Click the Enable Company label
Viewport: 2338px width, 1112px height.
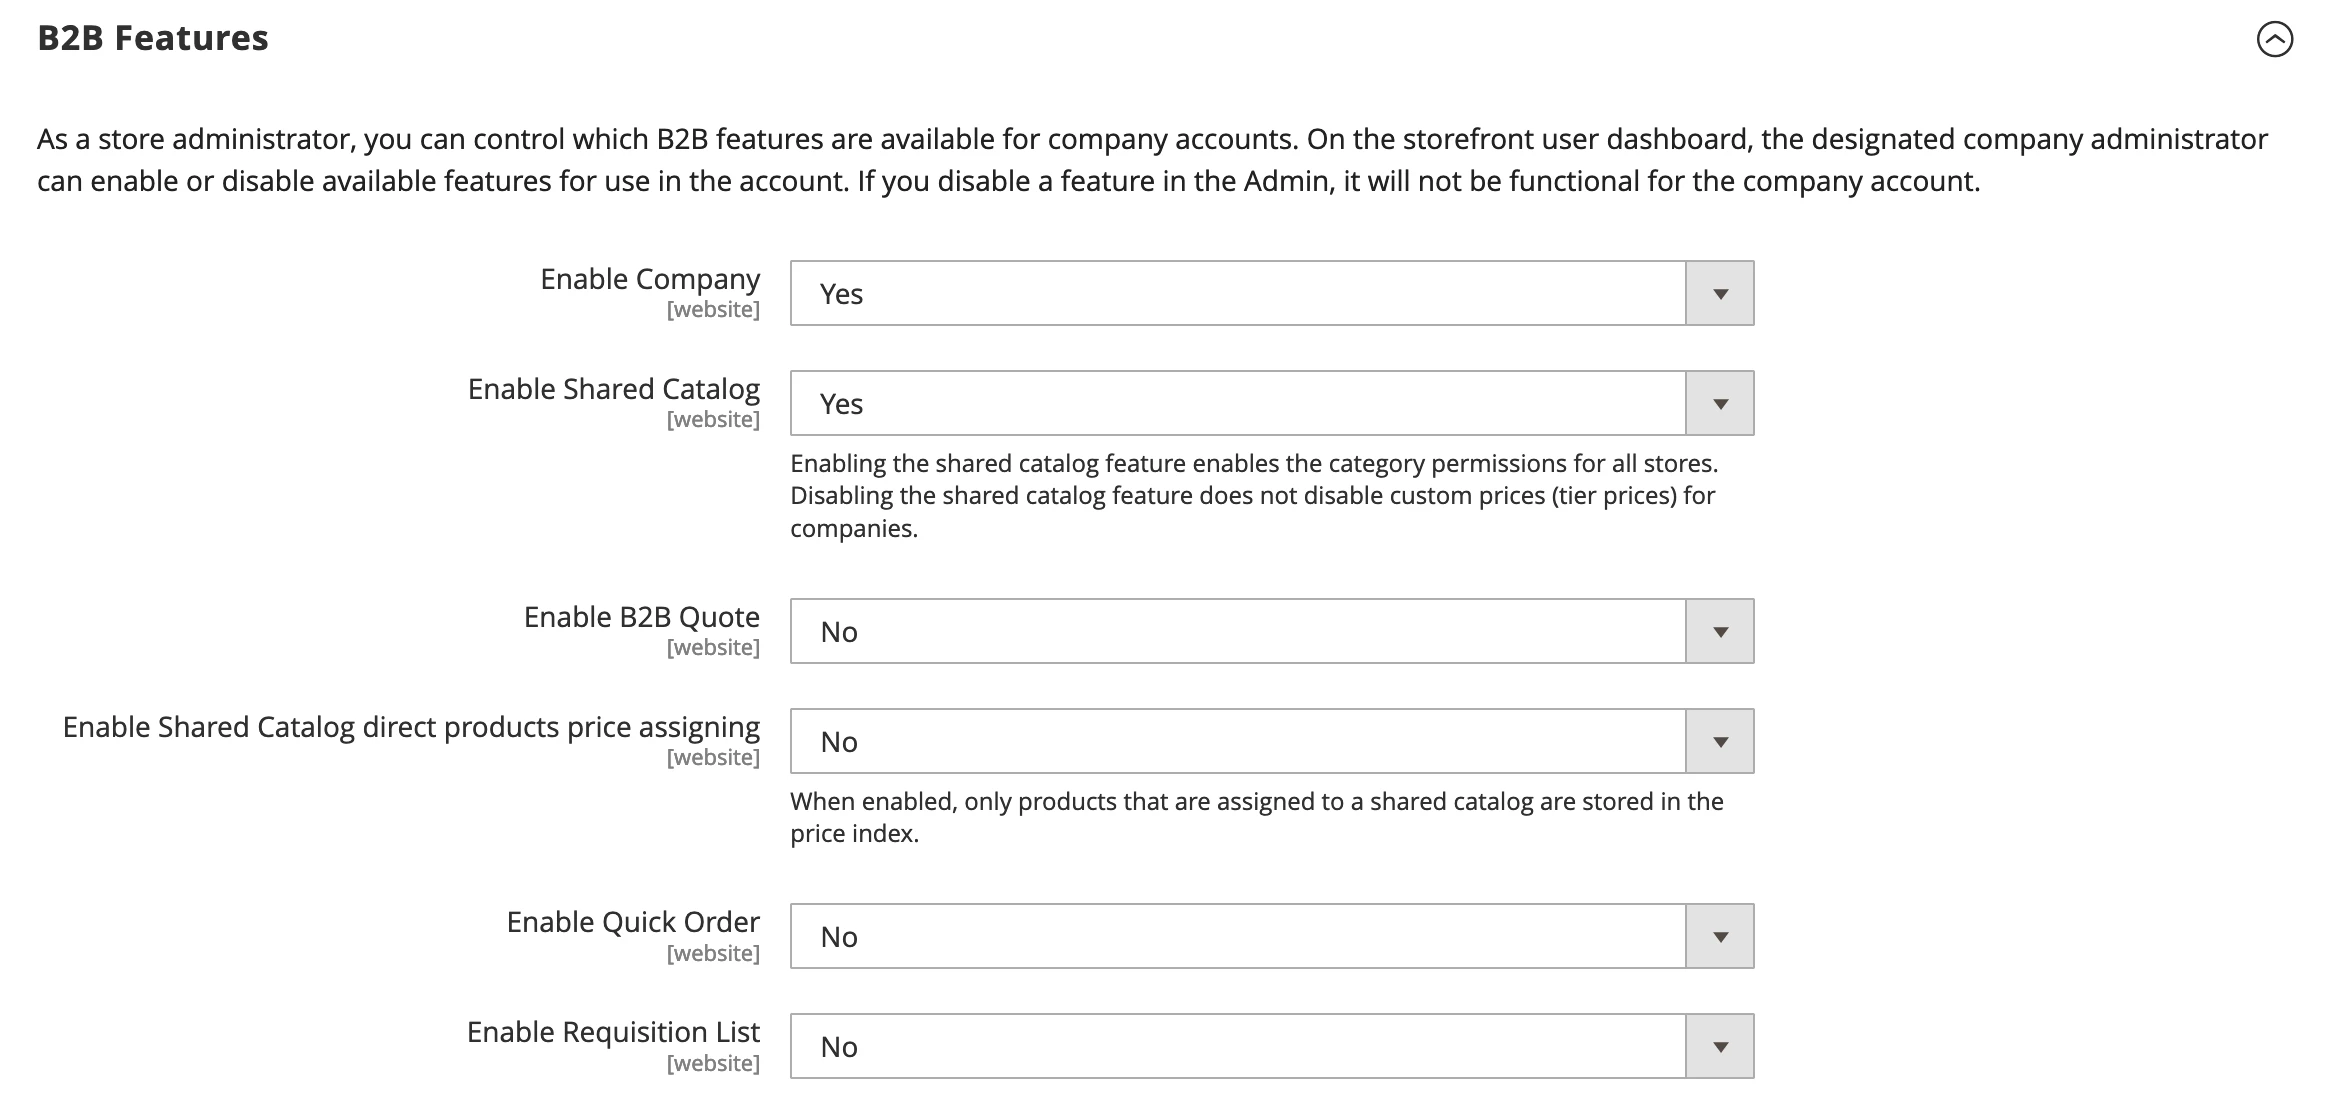[650, 279]
